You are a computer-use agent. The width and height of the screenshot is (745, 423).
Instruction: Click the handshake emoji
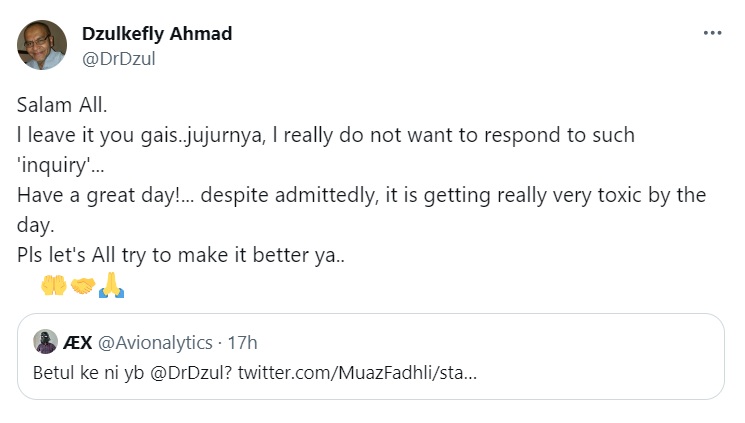82,286
